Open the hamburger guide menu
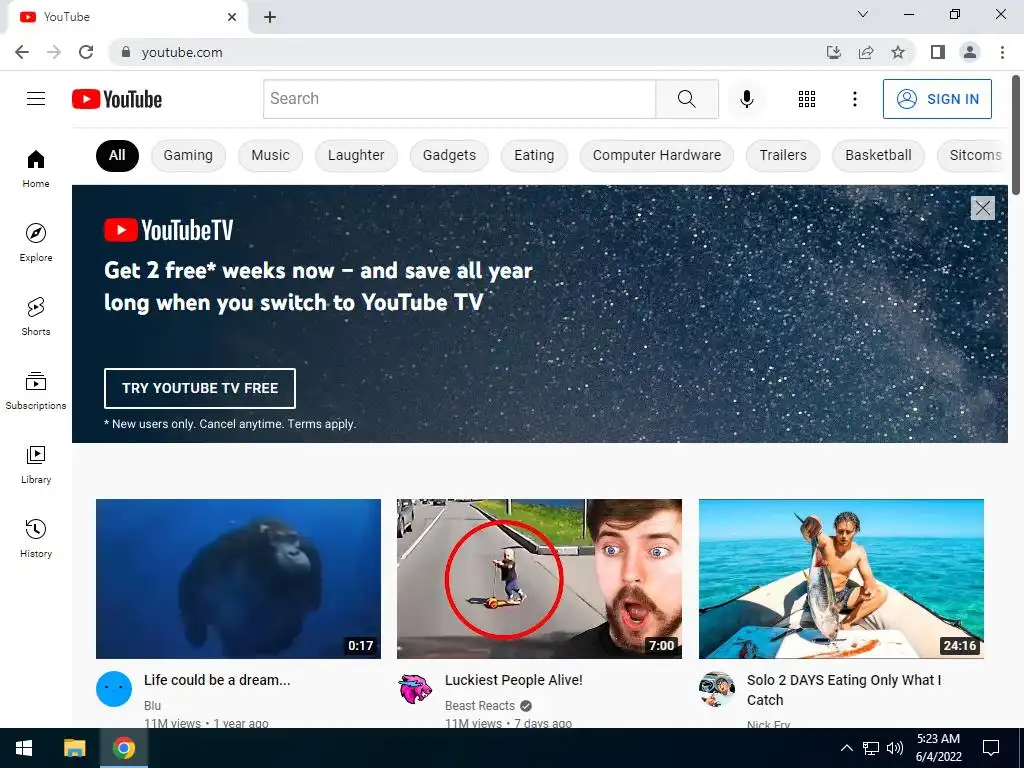The image size is (1024, 768). 36,99
